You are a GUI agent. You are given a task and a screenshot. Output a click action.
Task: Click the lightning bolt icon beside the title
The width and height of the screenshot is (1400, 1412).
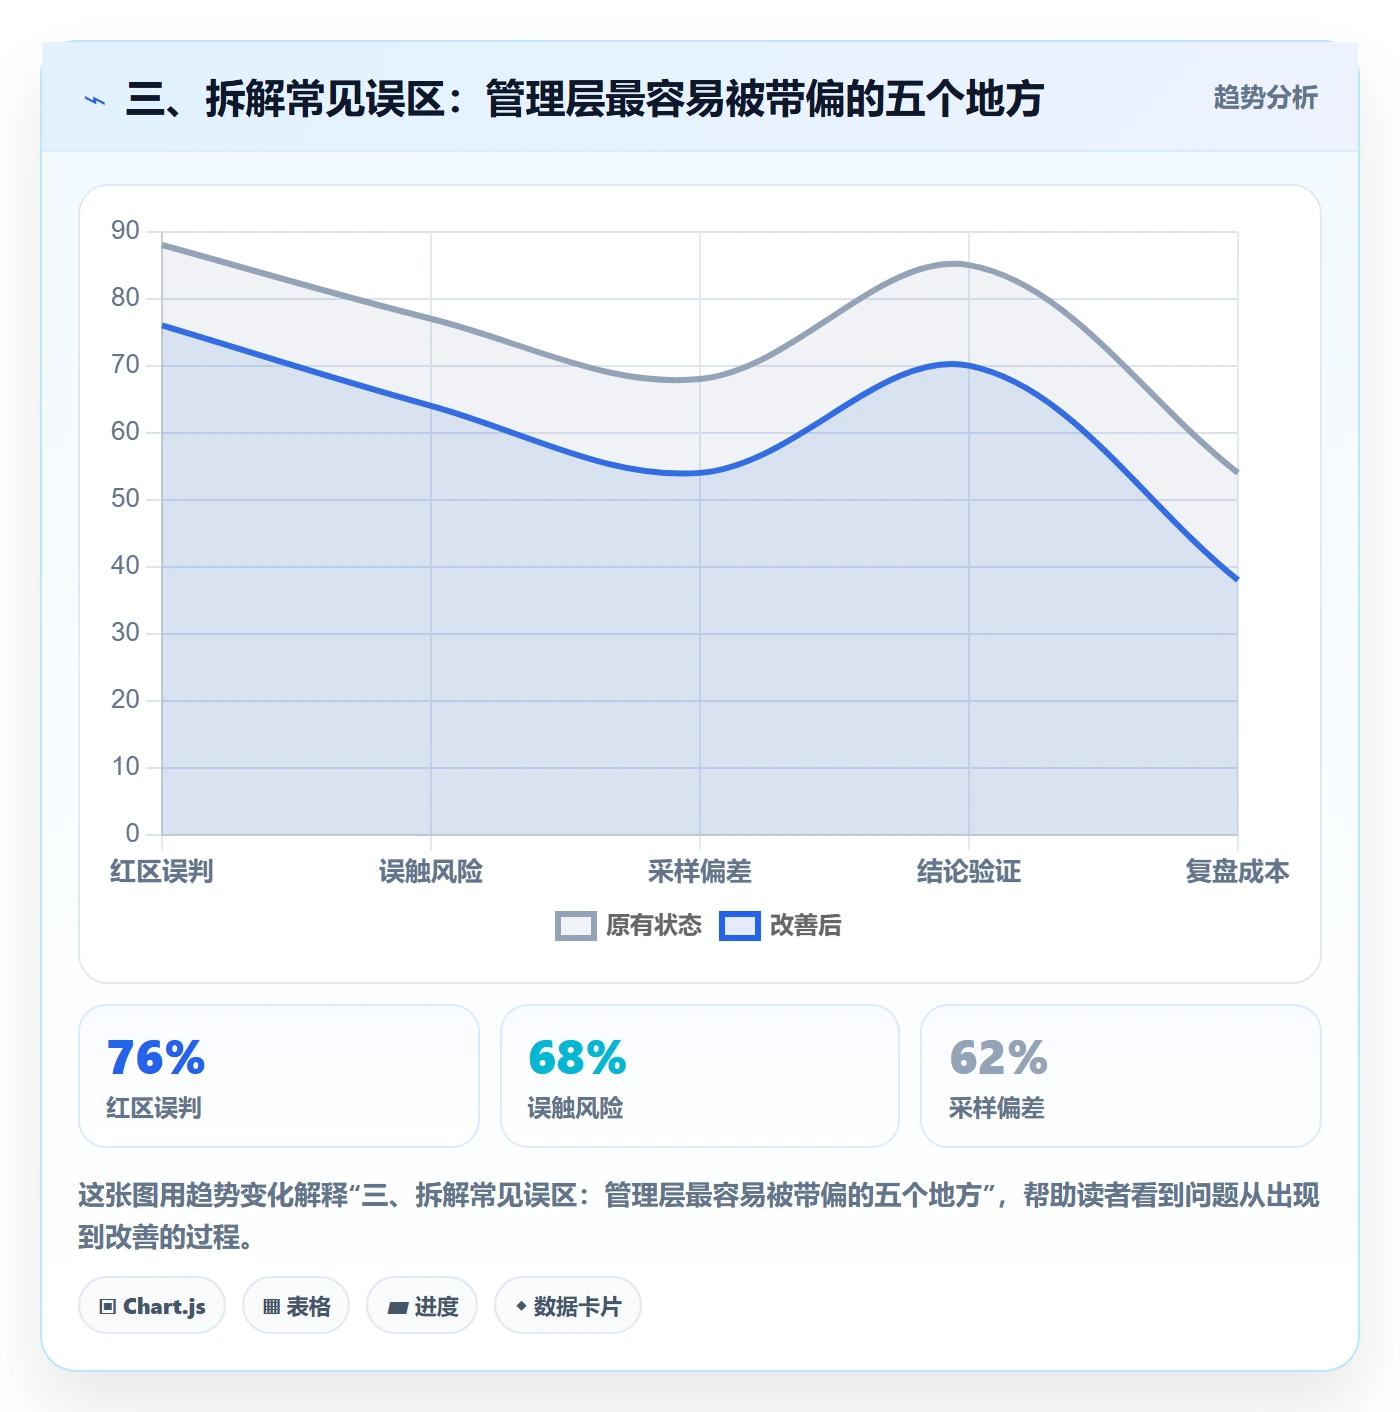(95, 100)
